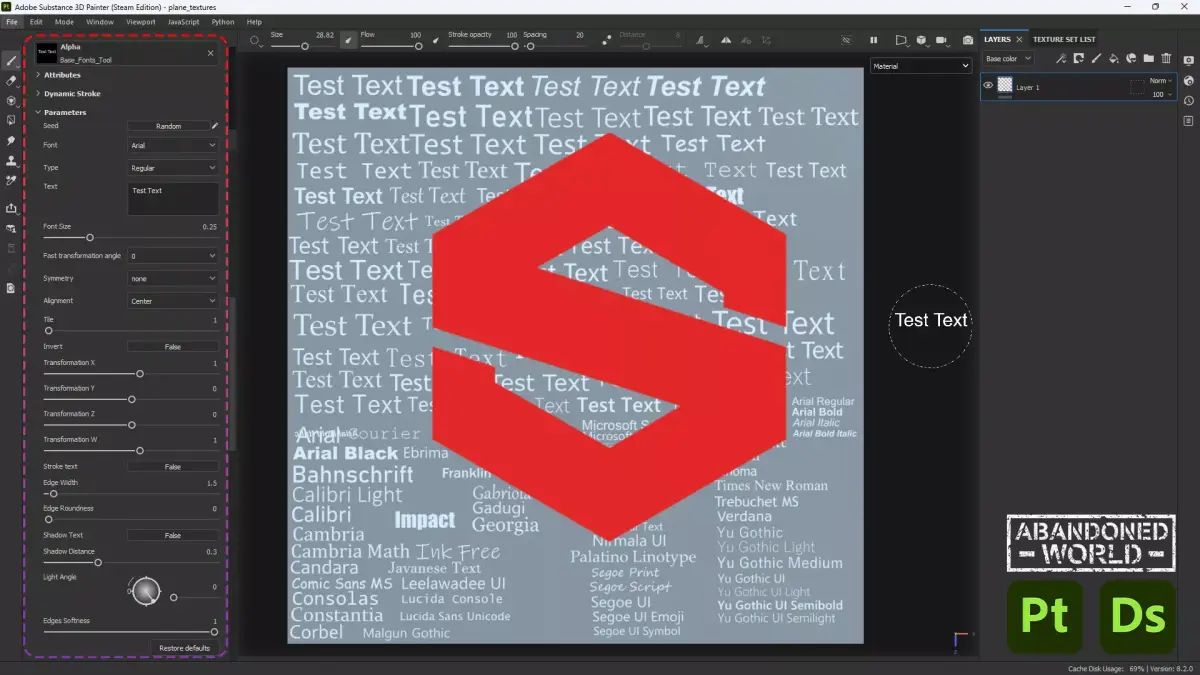
Task: Open the Python menu
Action: click(224, 21)
